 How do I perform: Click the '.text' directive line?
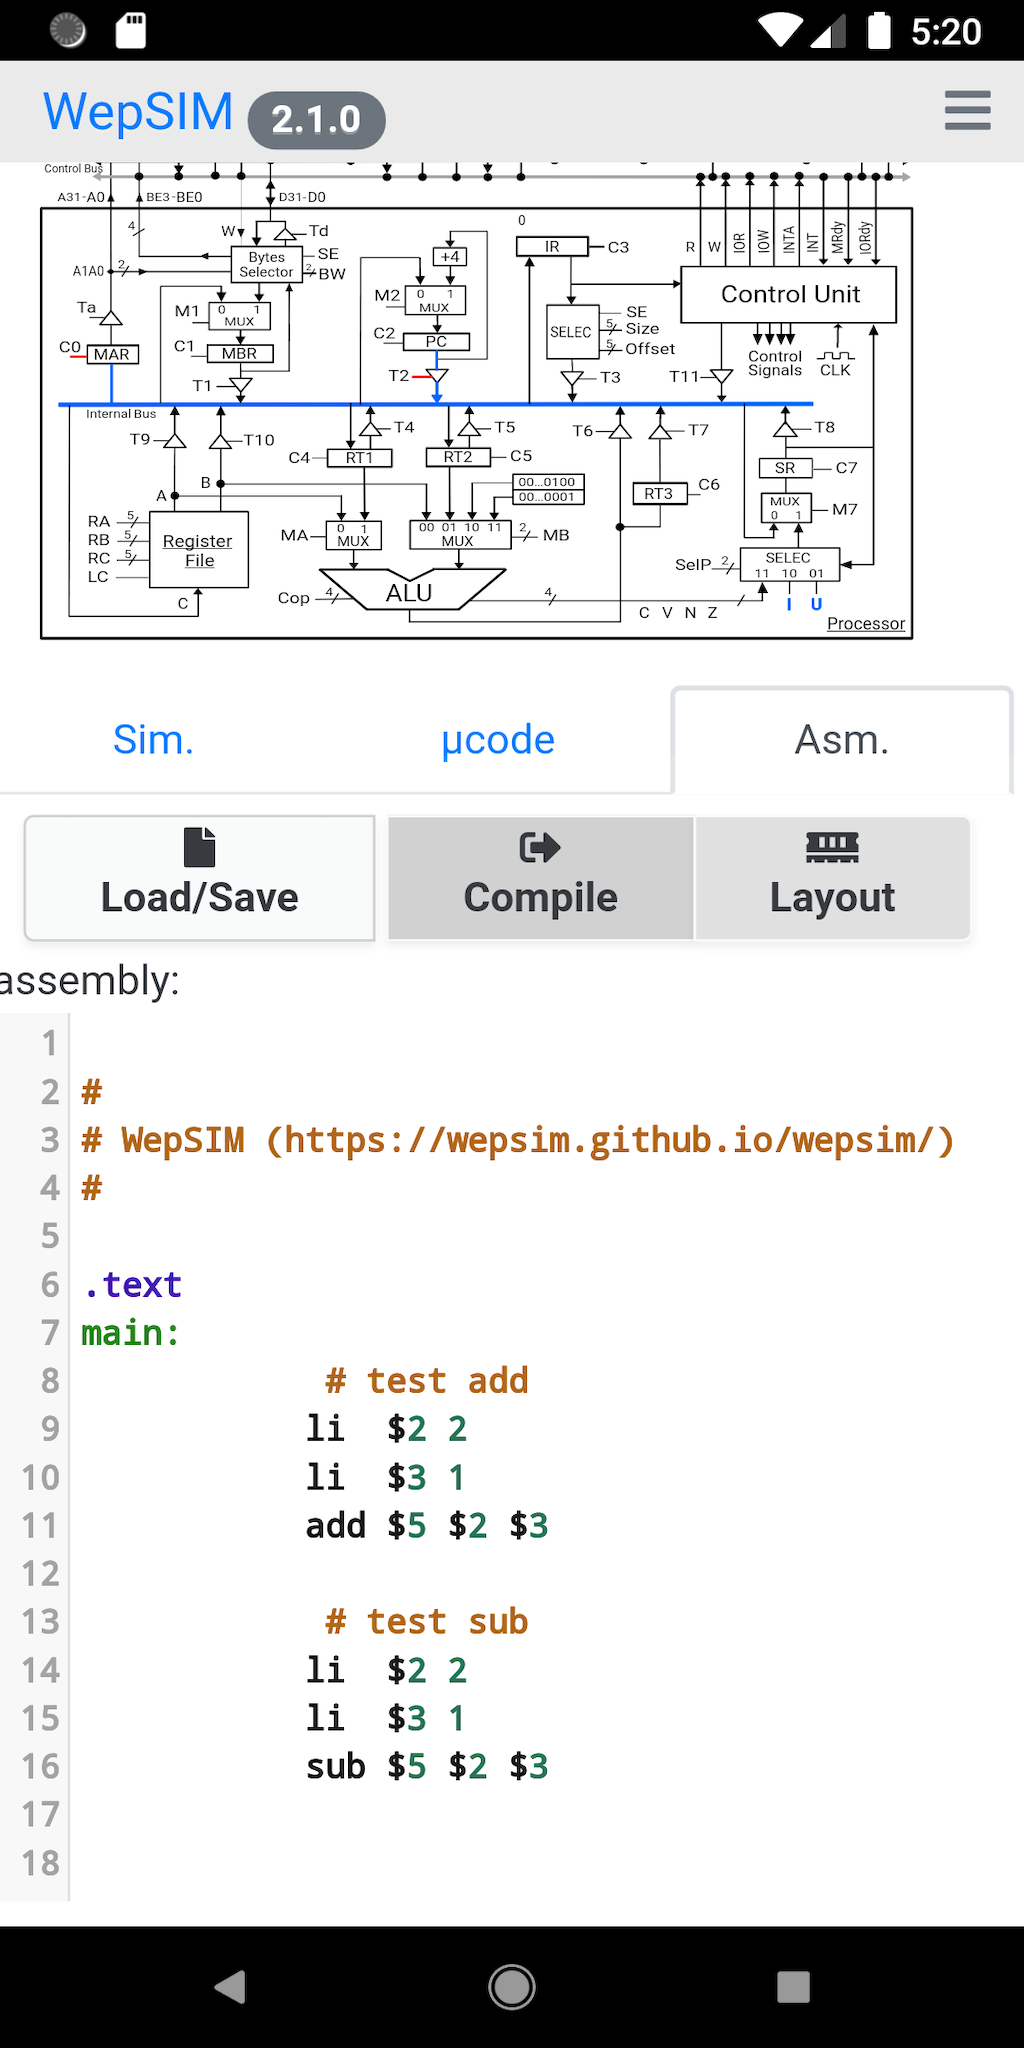pos(132,1284)
